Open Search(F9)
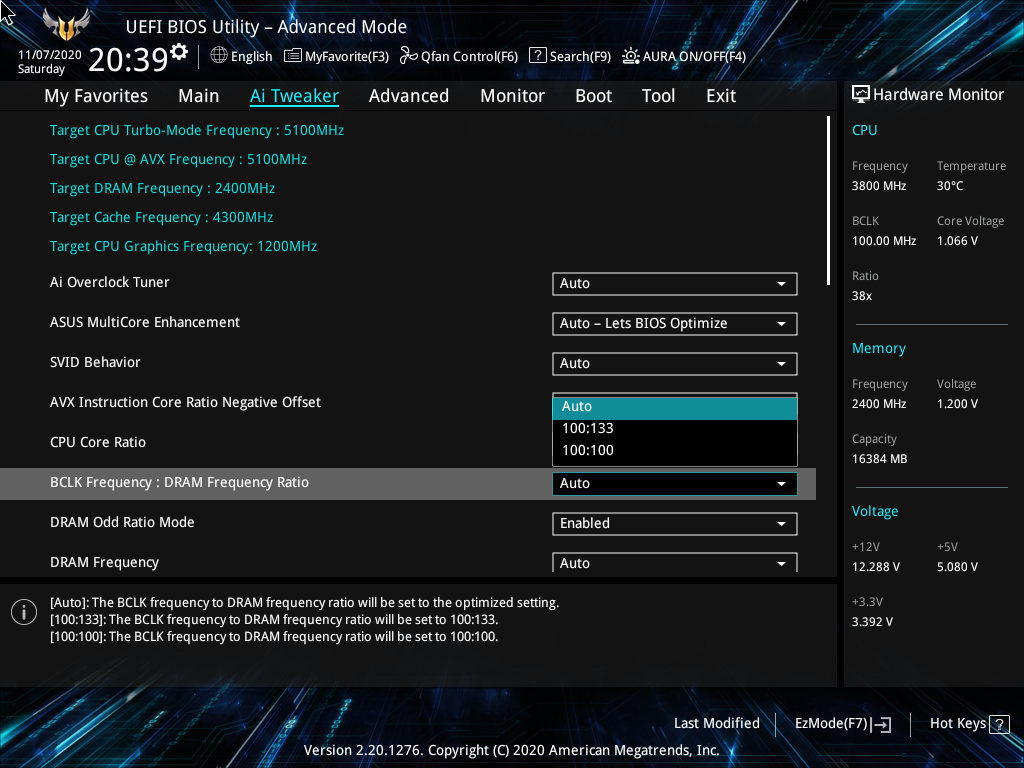The image size is (1024, 768). (x=569, y=56)
